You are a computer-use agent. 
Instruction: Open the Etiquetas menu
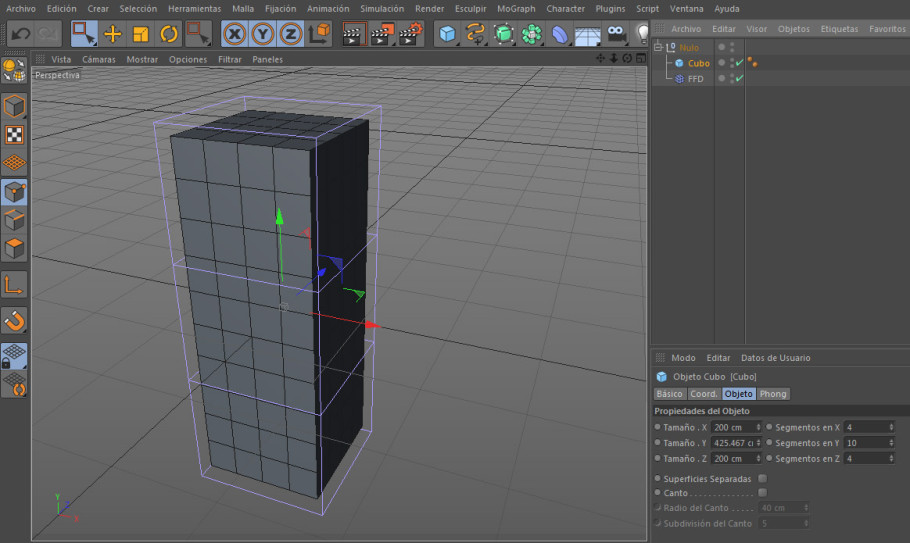click(839, 28)
